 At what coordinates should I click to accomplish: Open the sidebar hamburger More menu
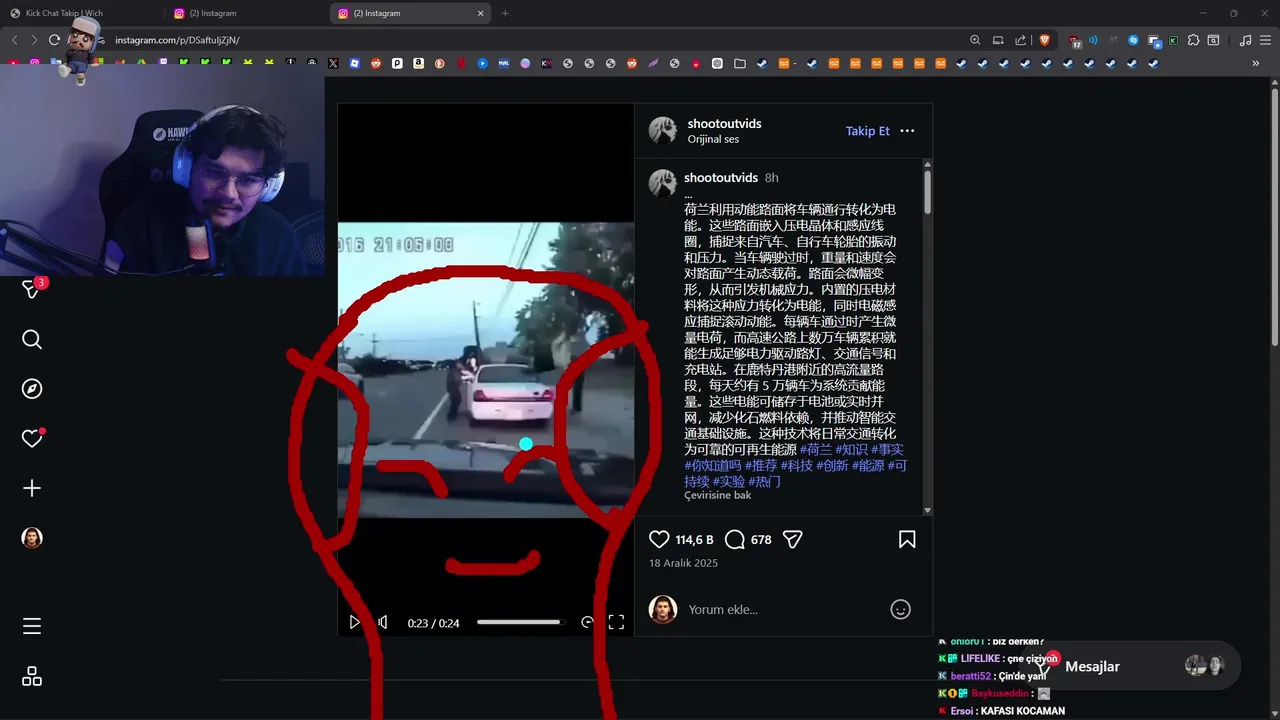[x=32, y=627]
